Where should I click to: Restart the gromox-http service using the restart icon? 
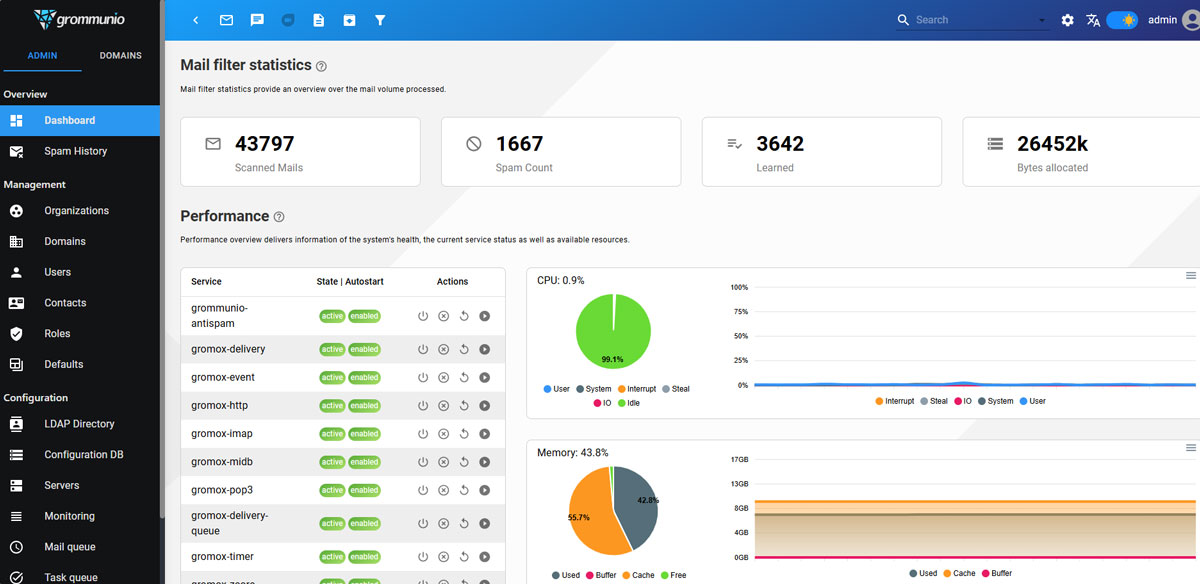[464, 405]
